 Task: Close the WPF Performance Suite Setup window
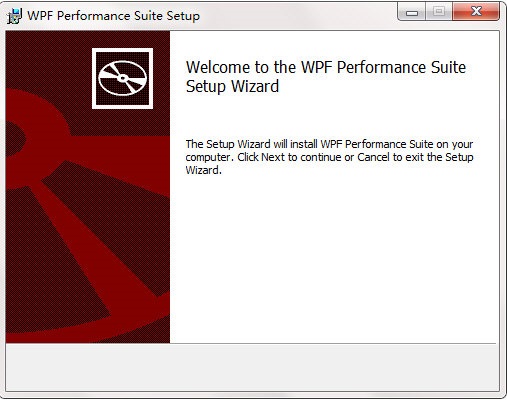pyautogui.click(x=476, y=12)
